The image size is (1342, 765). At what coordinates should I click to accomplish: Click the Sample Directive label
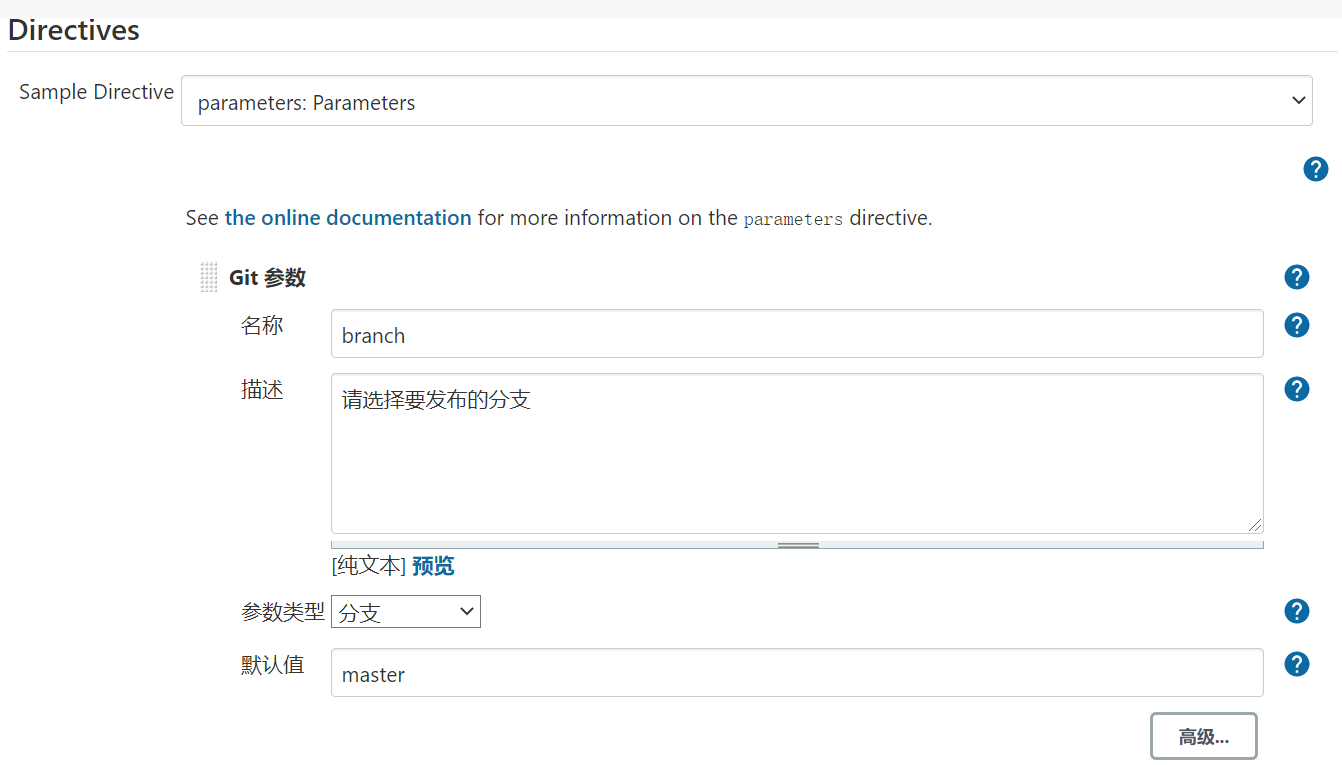click(97, 92)
